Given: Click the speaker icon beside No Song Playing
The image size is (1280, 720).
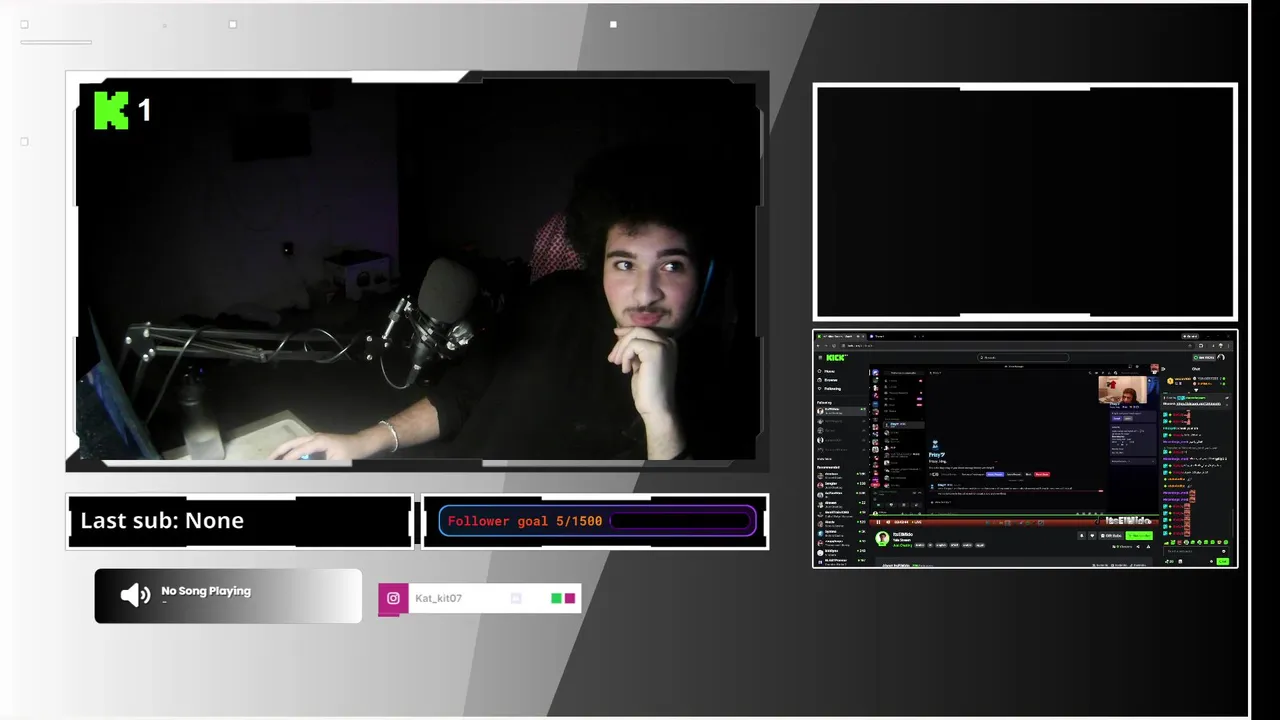Looking at the screenshot, I should click(135, 595).
